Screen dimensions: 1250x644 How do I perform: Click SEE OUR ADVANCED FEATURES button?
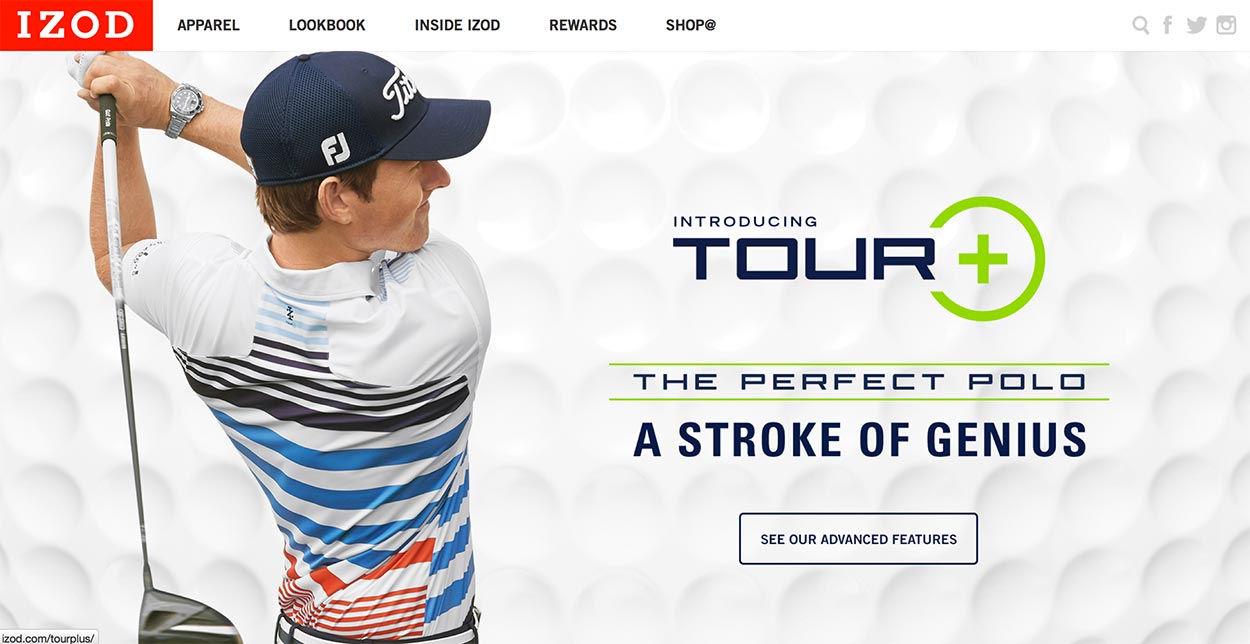(x=858, y=539)
